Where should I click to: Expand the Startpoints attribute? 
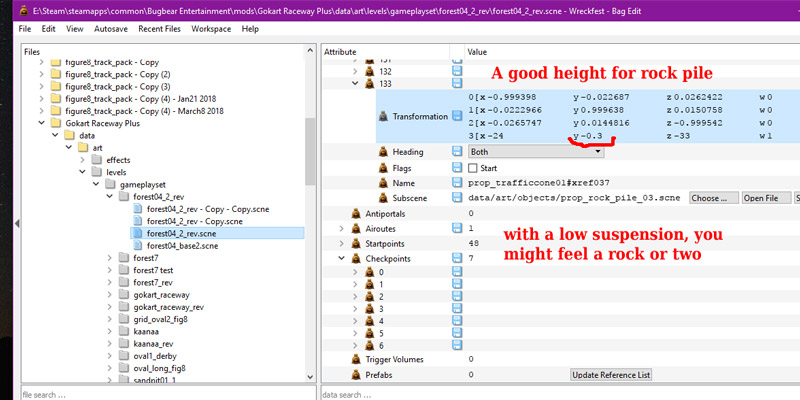pos(342,244)
